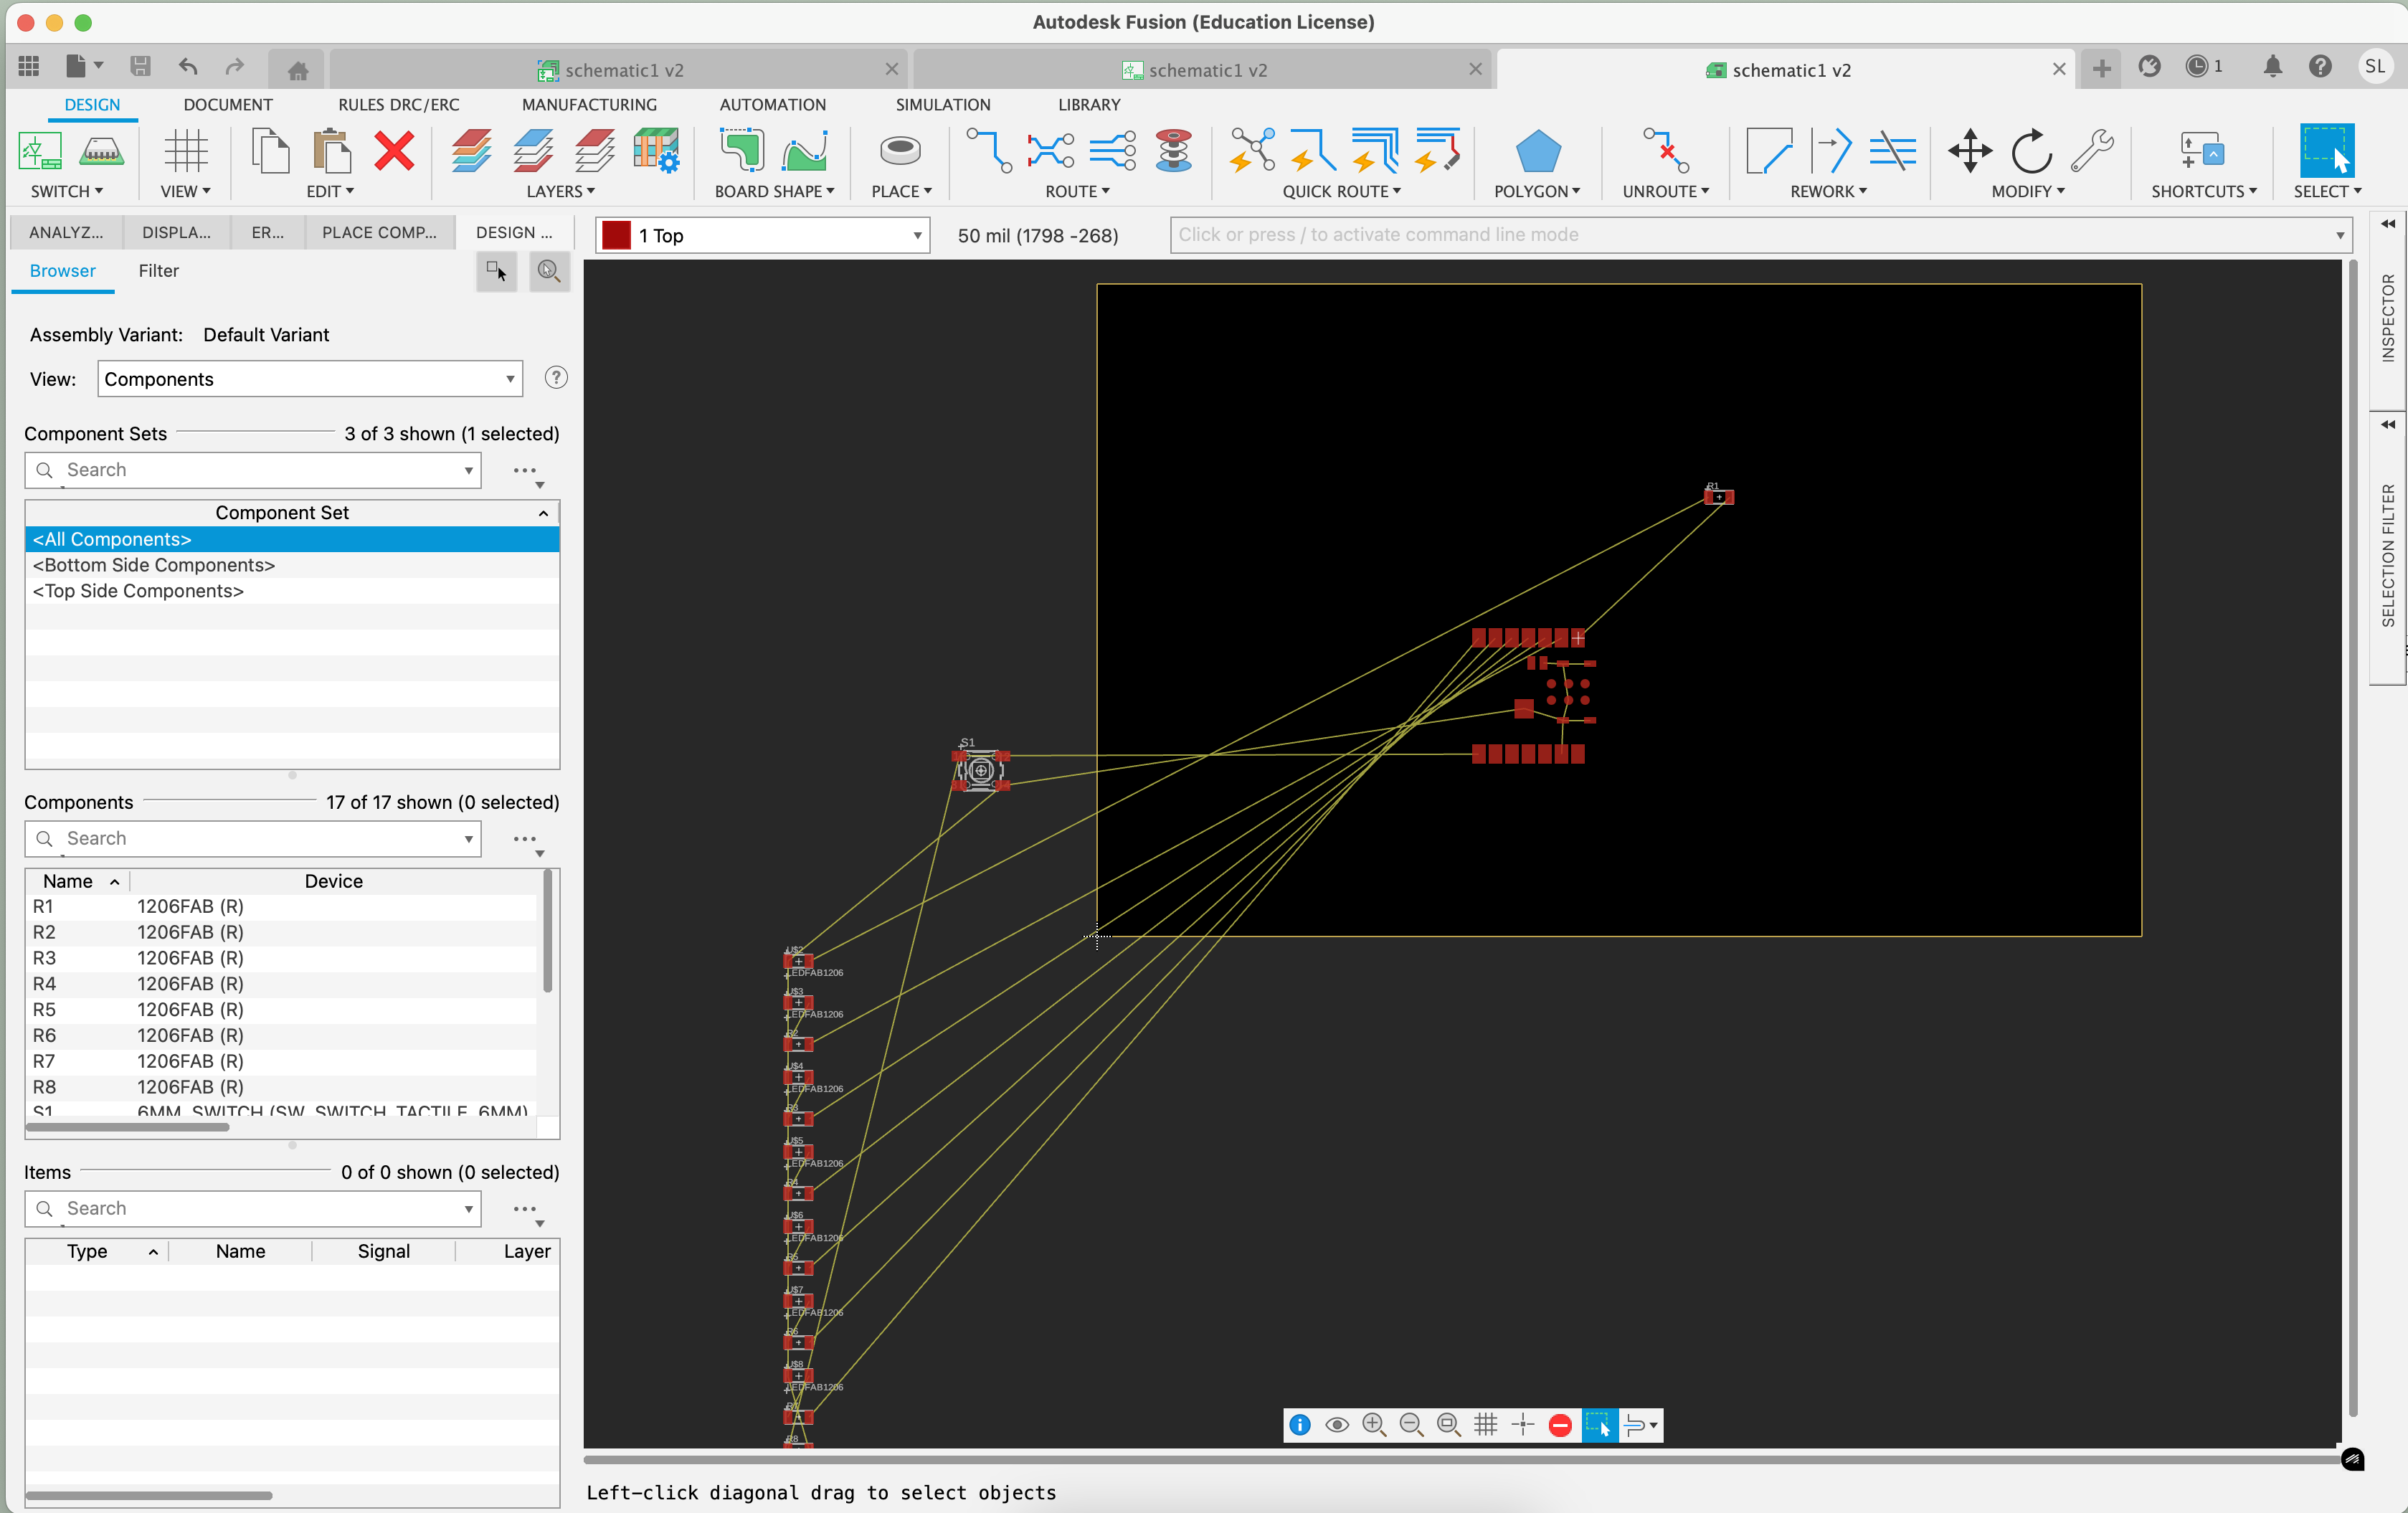Open the MODIFY dropdown menu

(2029, 191)
